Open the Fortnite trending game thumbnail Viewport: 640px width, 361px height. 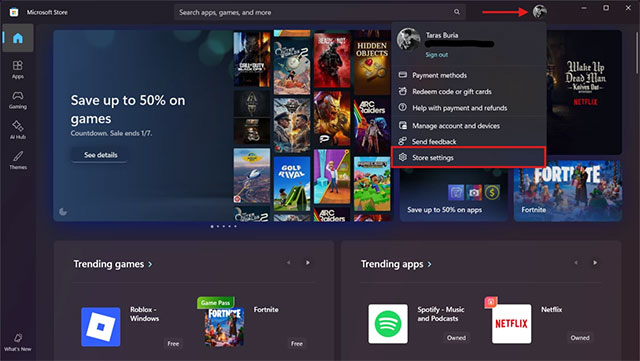[224, 327]
